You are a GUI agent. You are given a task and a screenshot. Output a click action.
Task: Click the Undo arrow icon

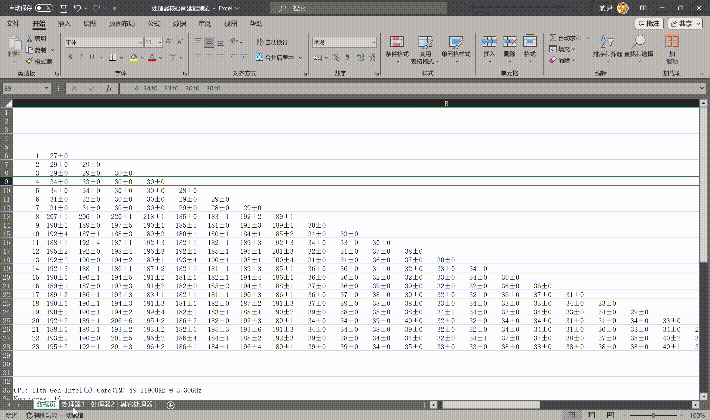[78, 8]
